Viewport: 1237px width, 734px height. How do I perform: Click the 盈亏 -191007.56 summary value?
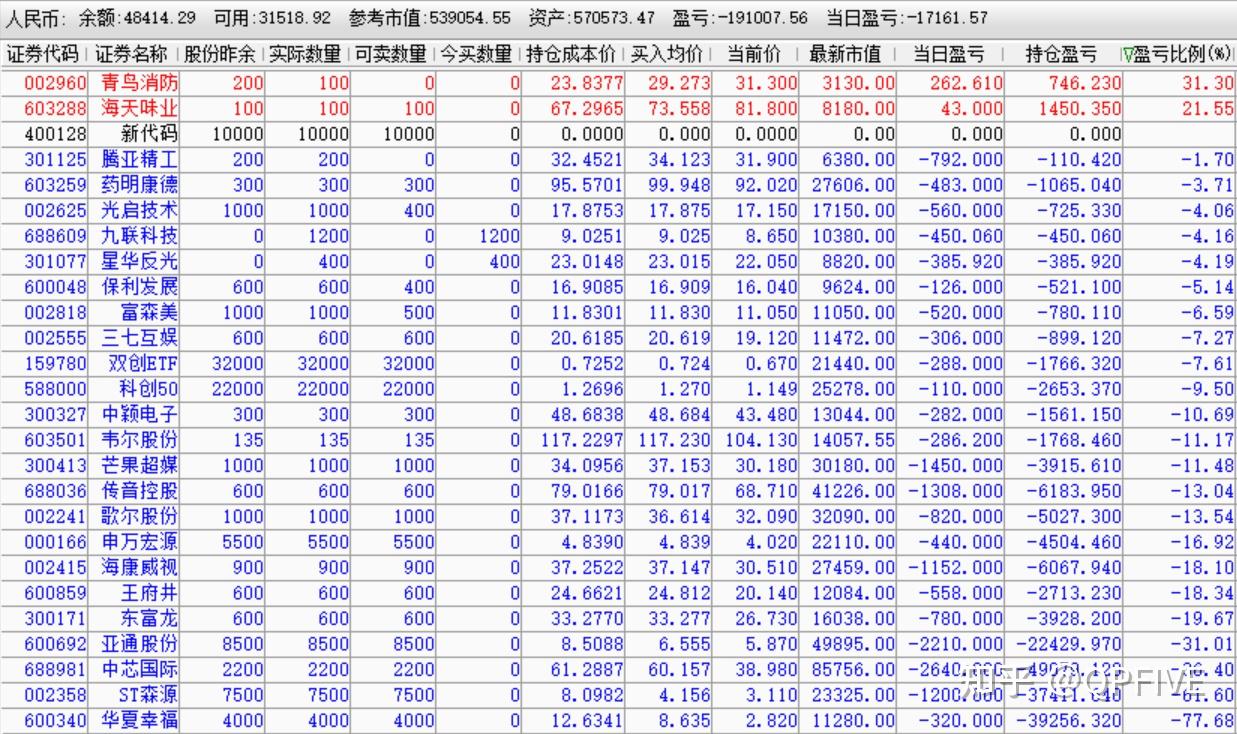coord(740,17)
